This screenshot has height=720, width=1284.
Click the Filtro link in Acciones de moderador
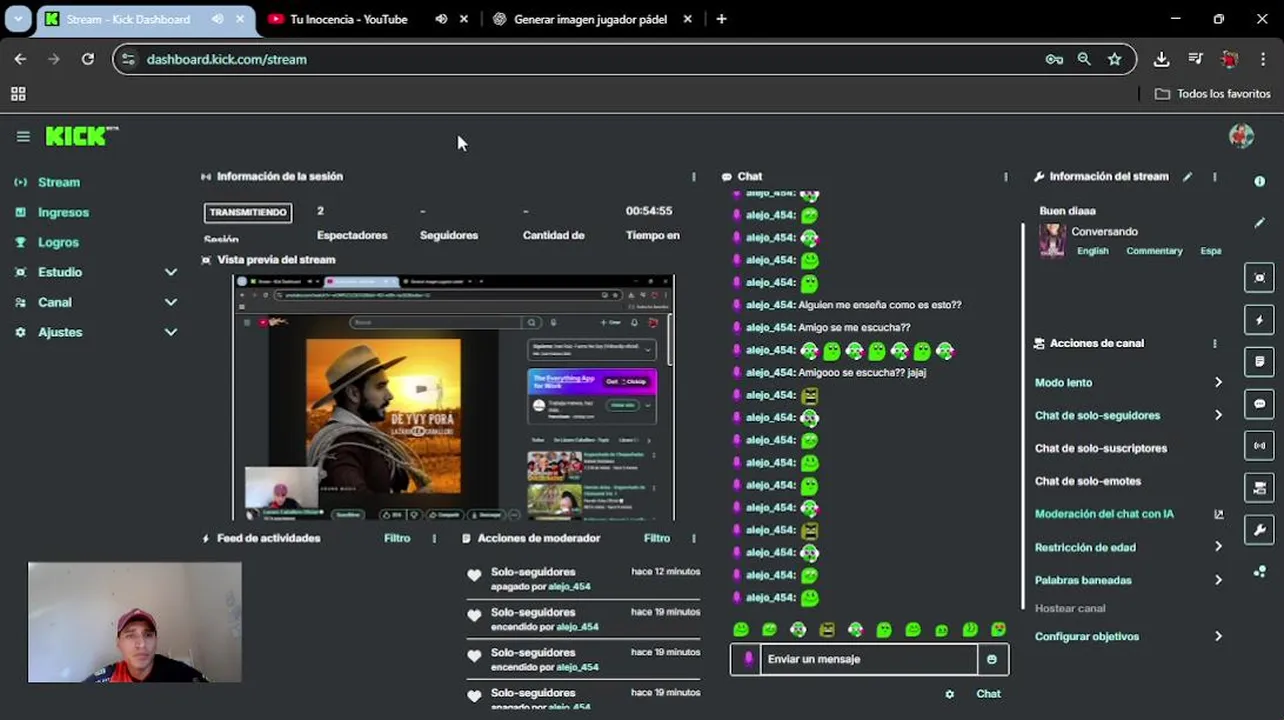click(x=657, y=538)
